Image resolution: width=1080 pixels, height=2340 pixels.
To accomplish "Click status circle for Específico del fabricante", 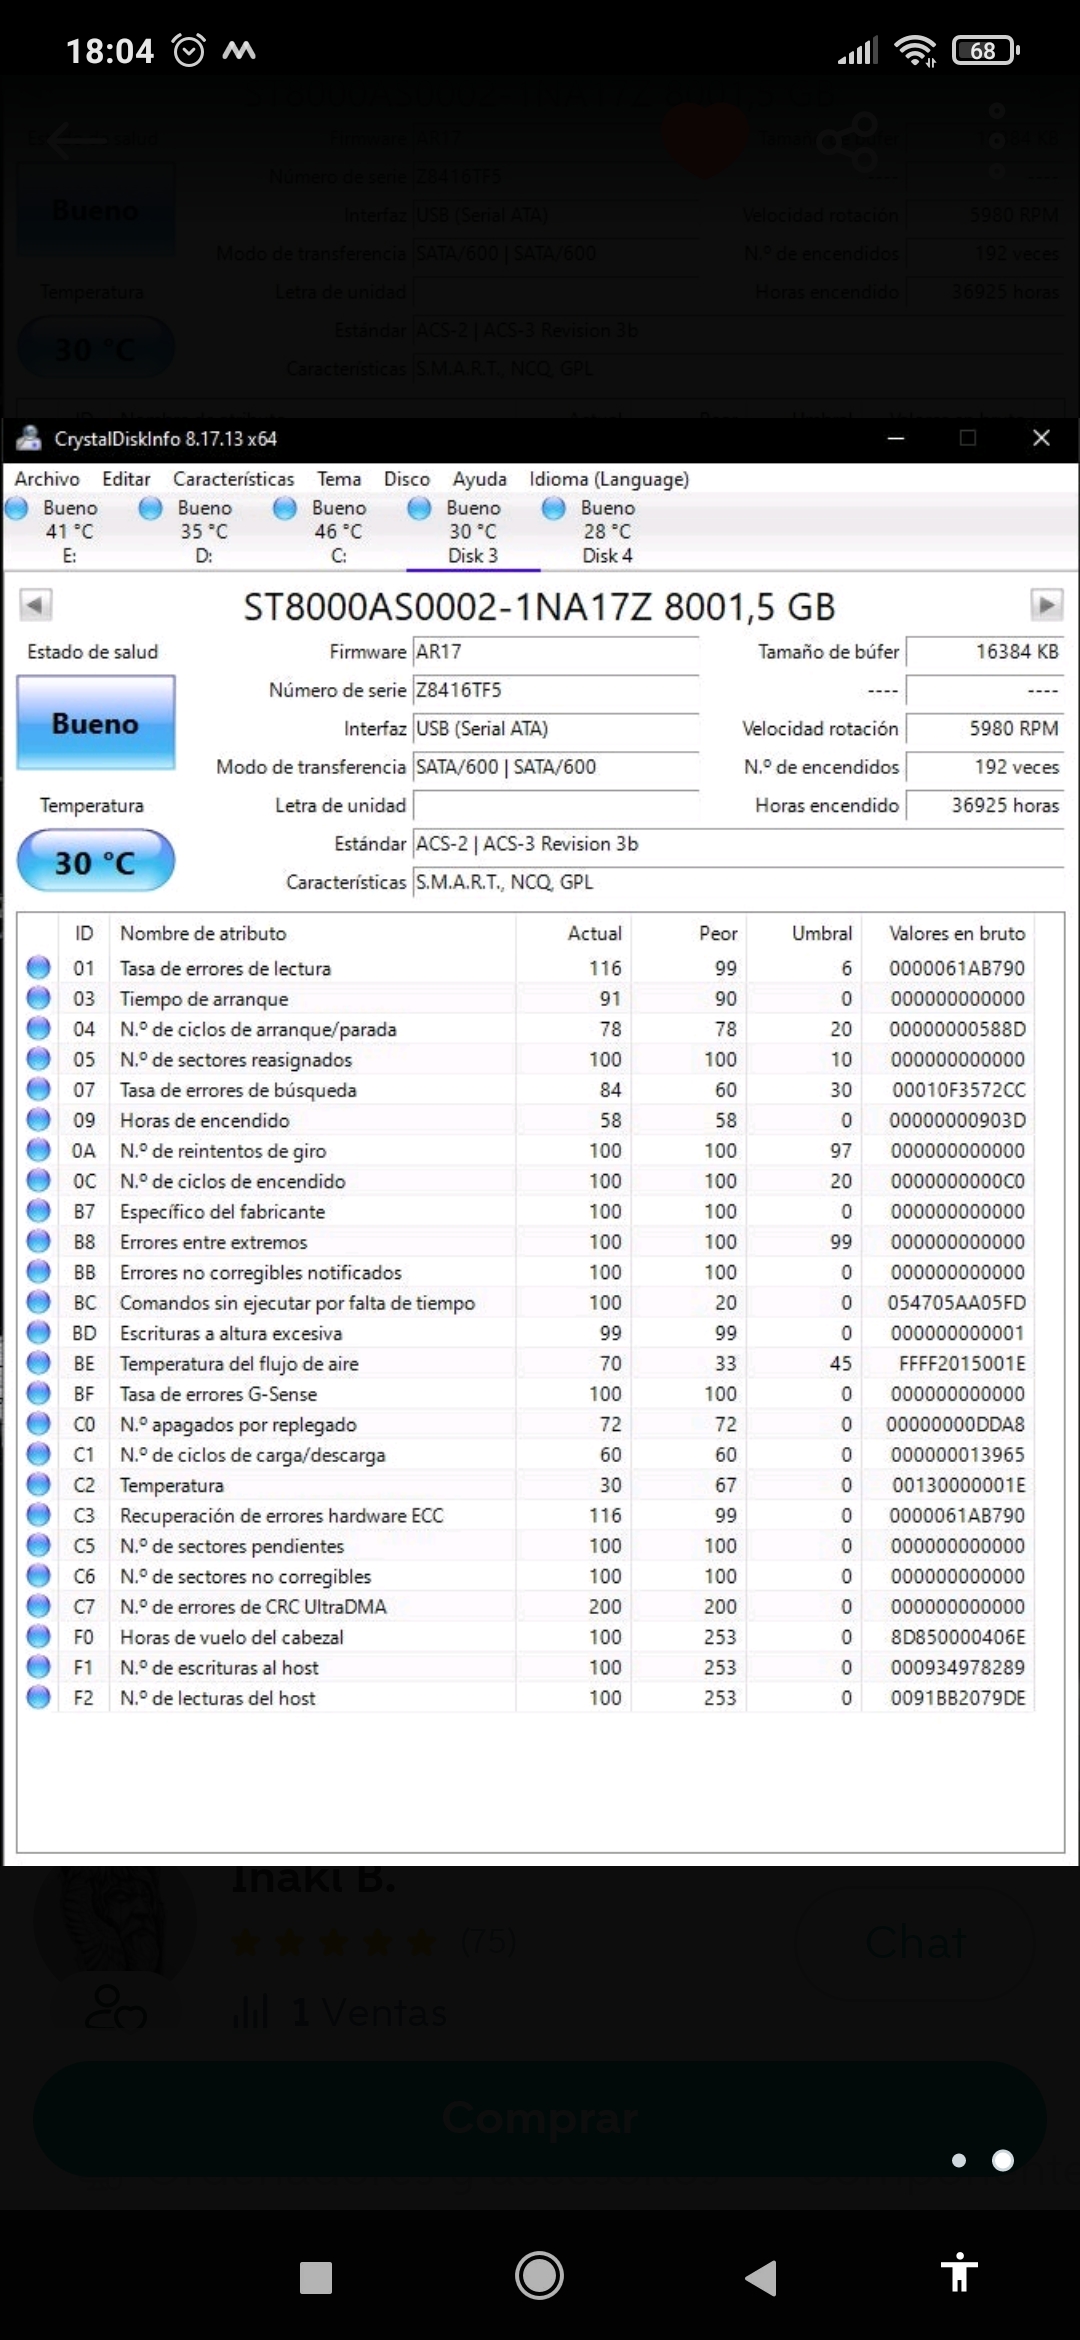I will point(39,1211).
